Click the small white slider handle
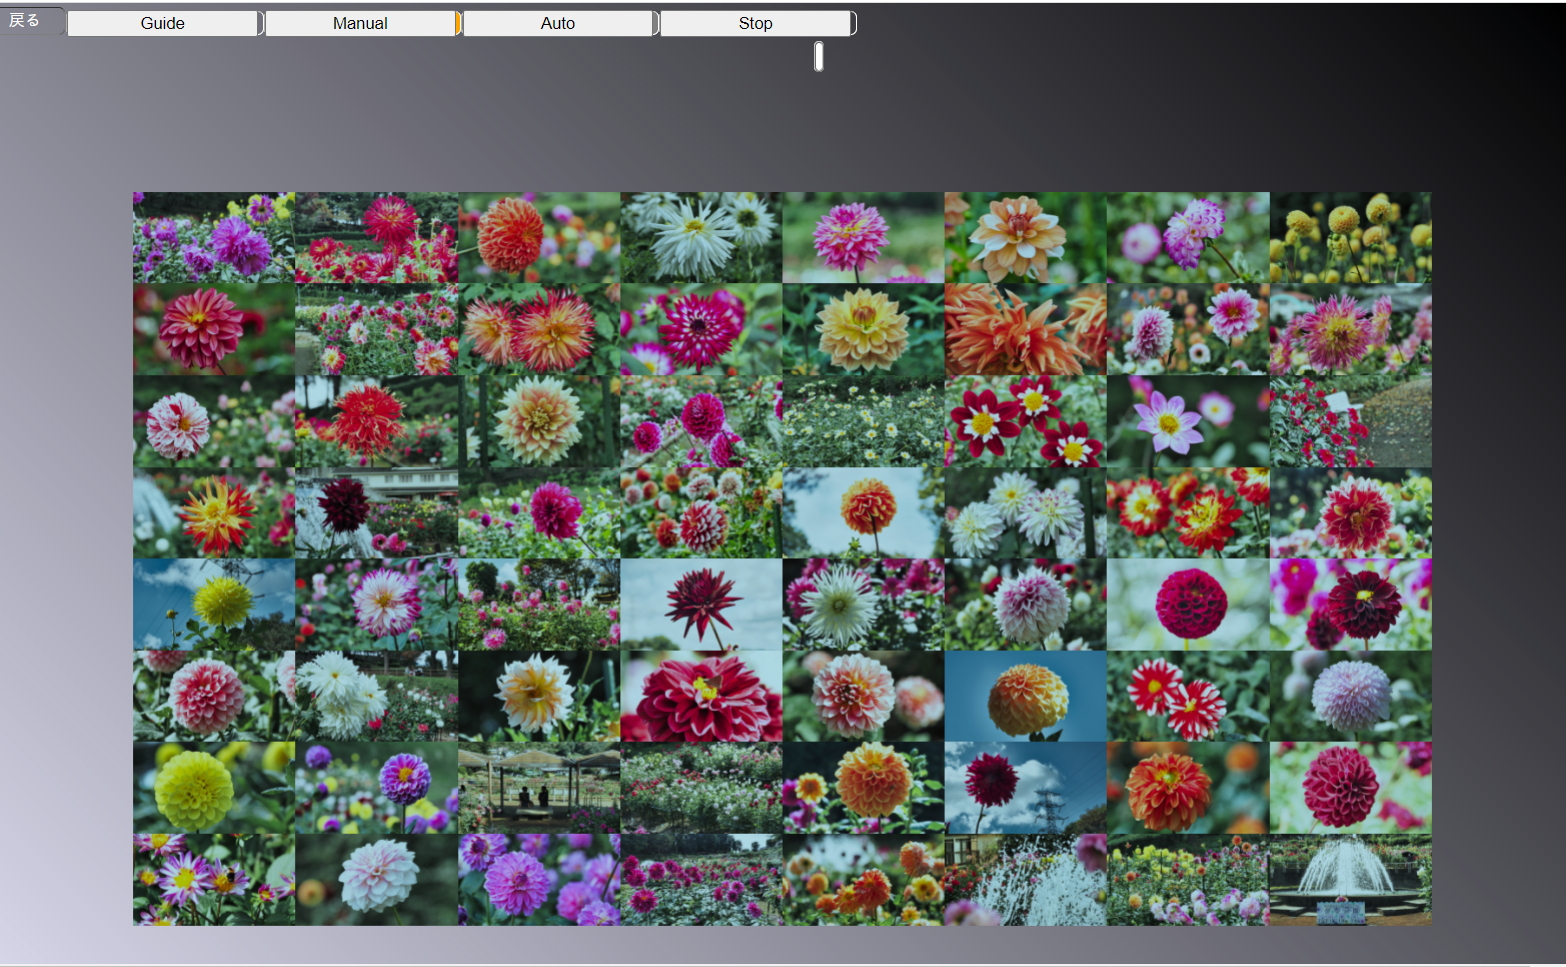This screenshot has height=967, width=1566. pos(818,57)
